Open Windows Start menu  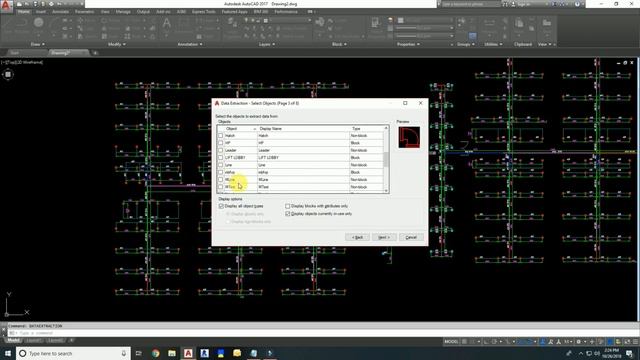pos(8,353)
